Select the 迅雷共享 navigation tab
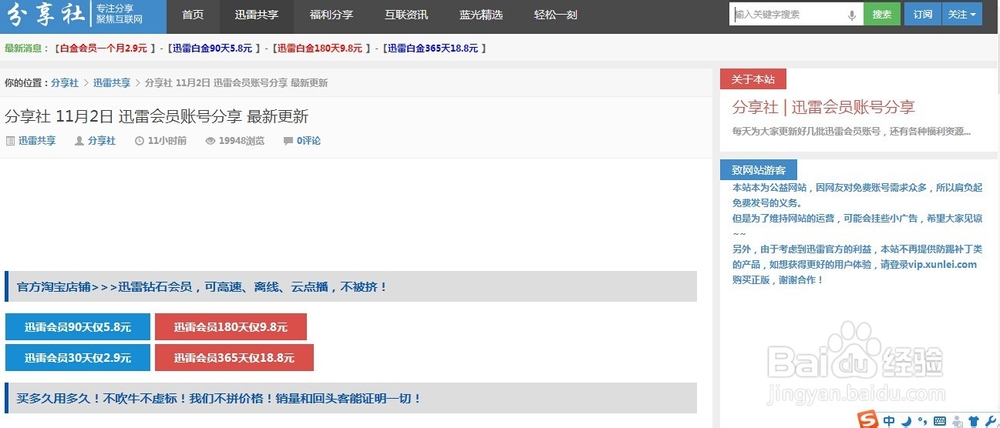 [x=256, y=15]
